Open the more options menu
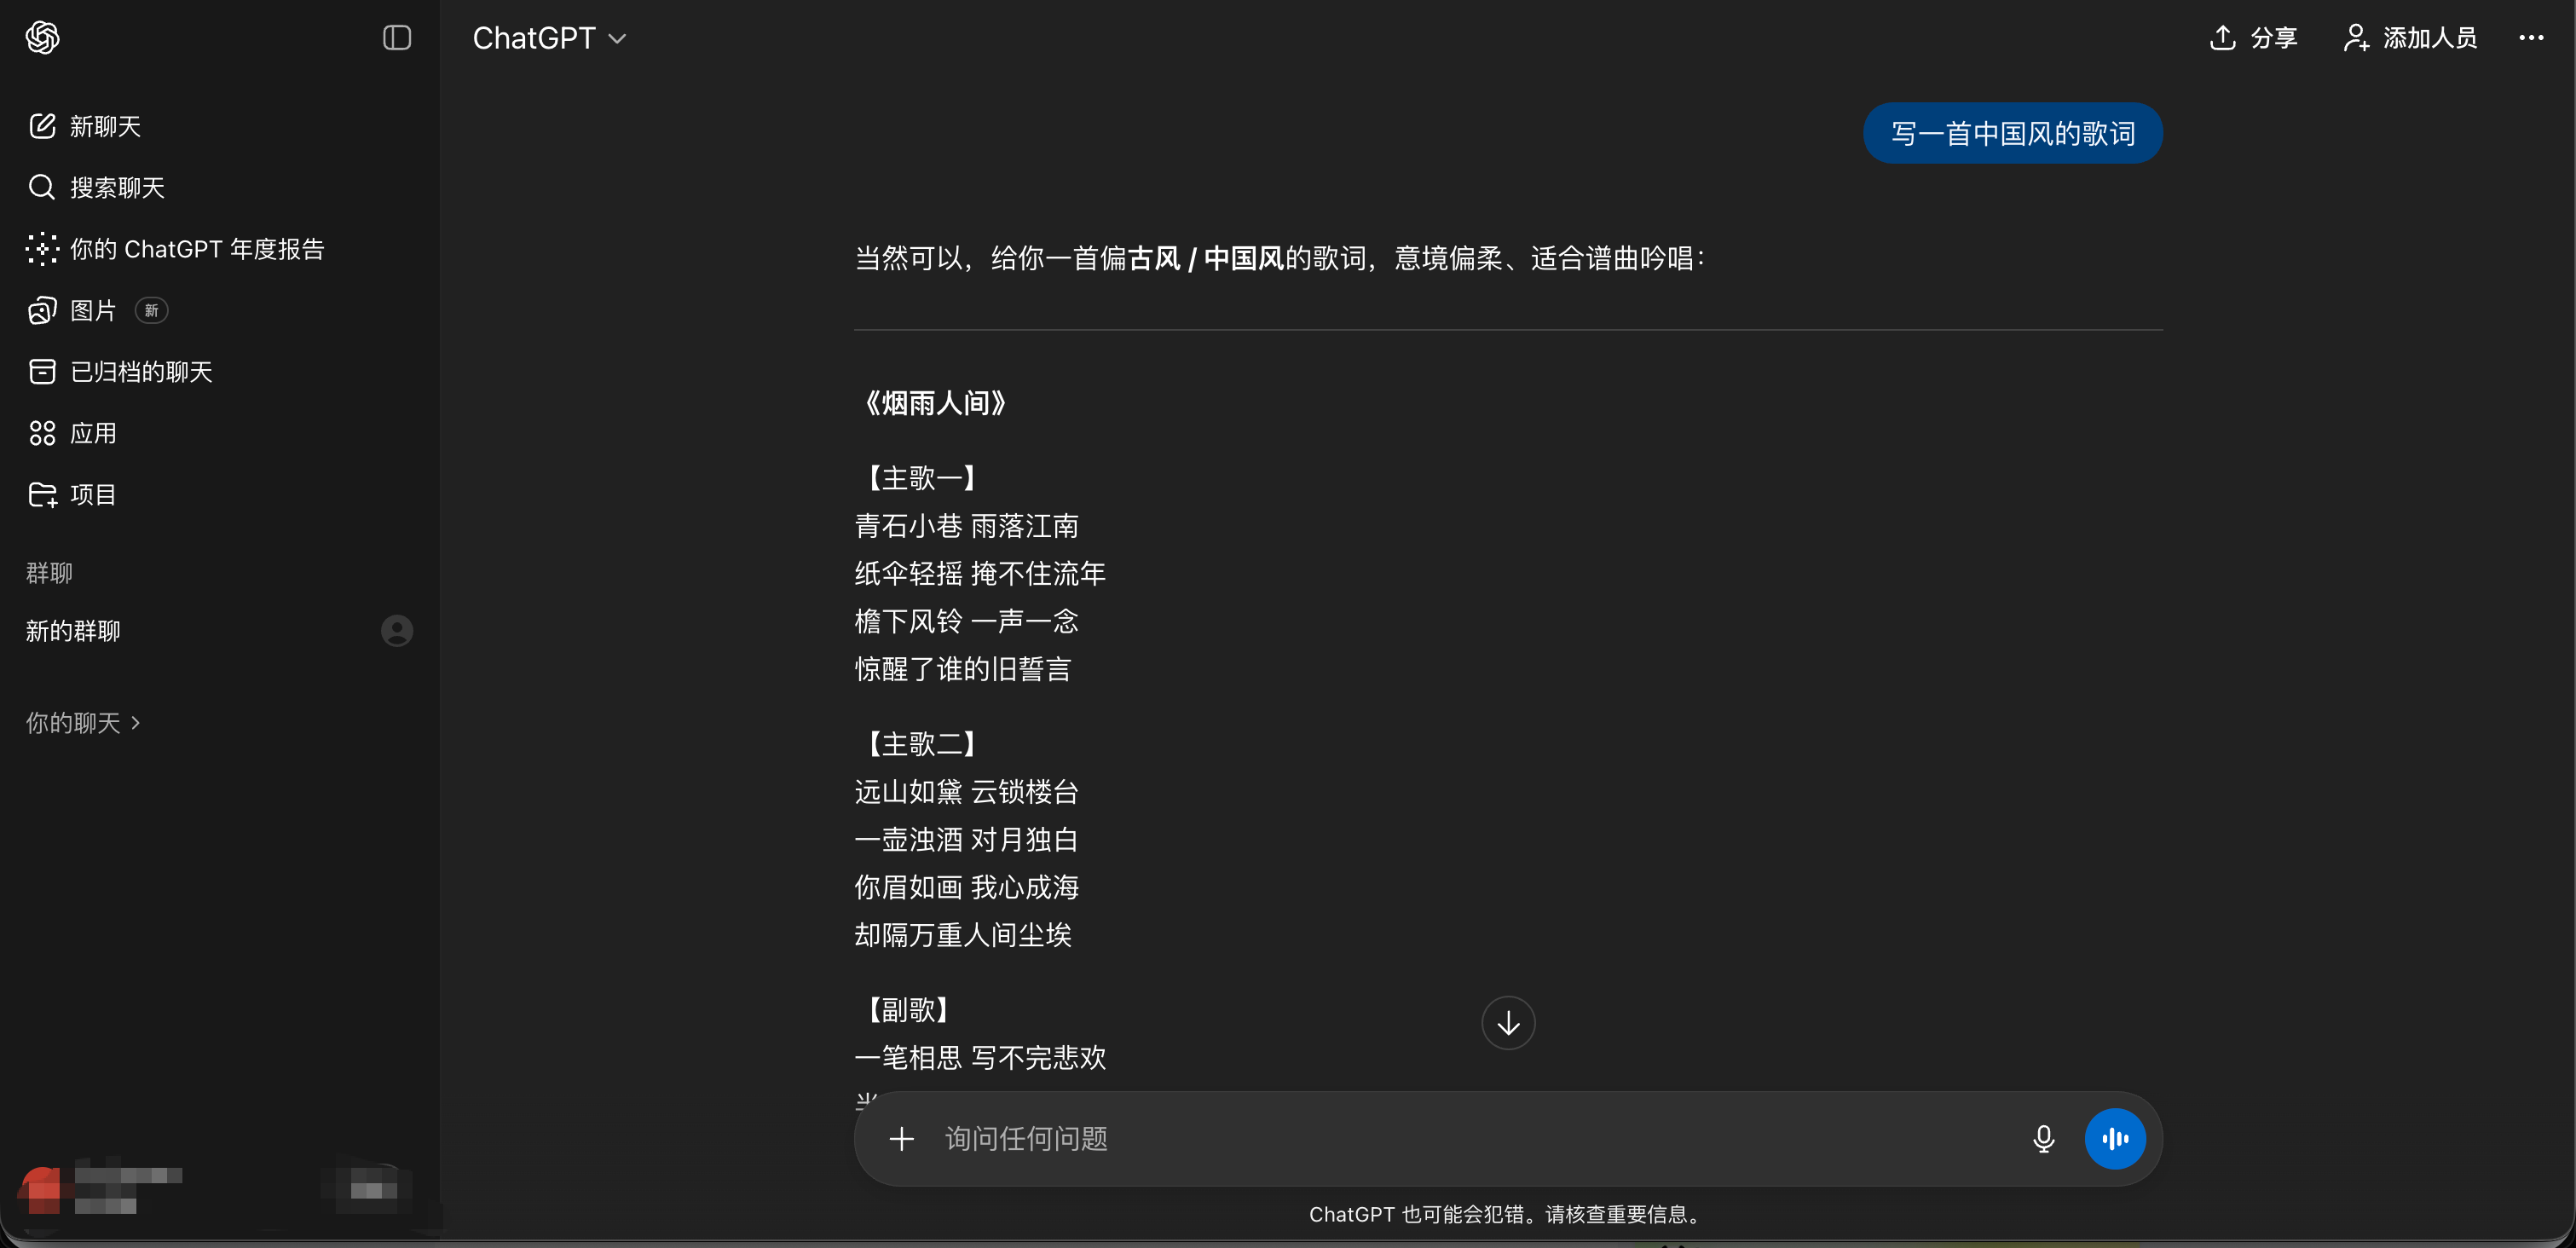 point(2532,37)
